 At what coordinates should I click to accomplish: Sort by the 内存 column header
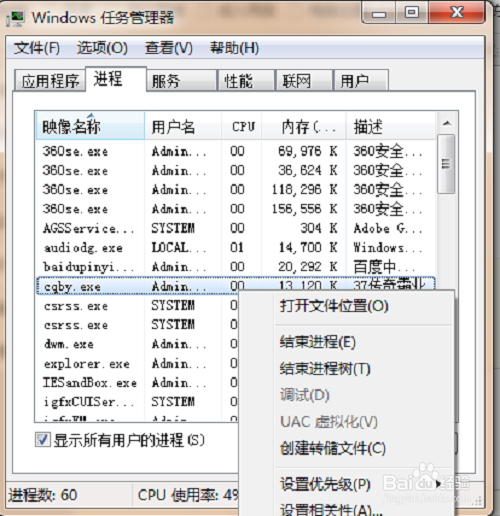[304, 127]
